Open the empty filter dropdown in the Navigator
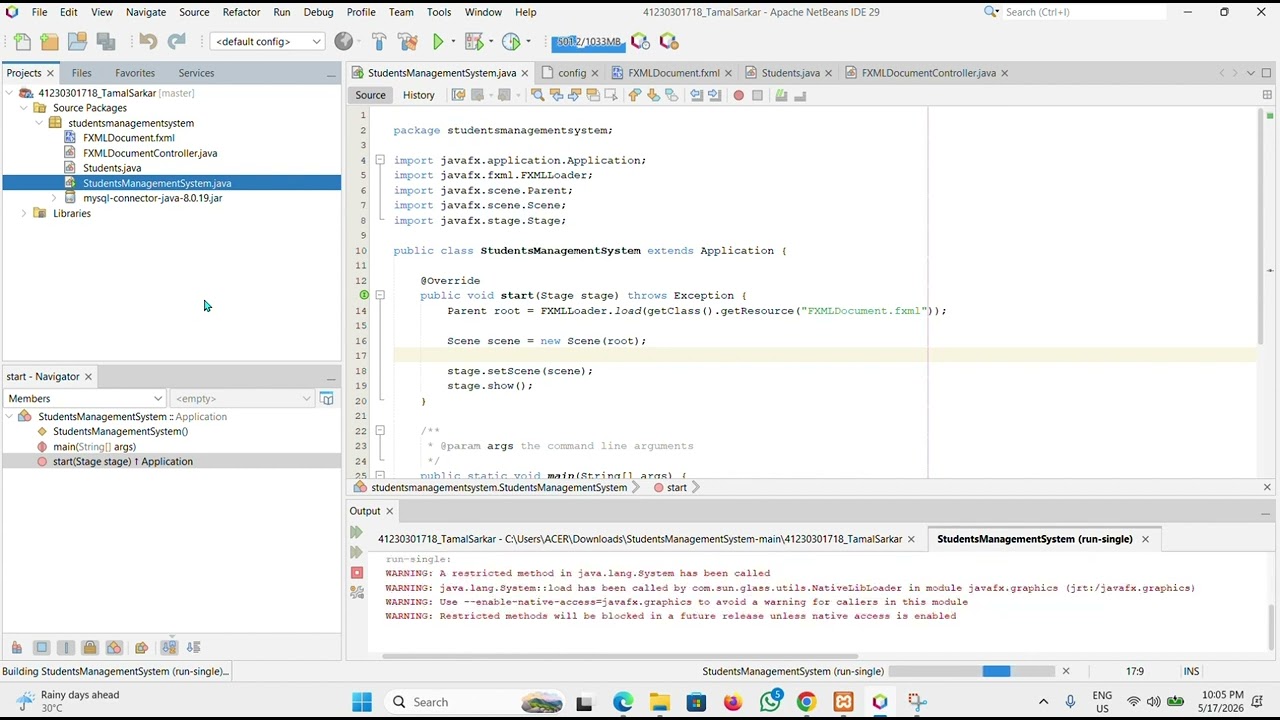This screenshot has width=1280, height=720. 243,399
